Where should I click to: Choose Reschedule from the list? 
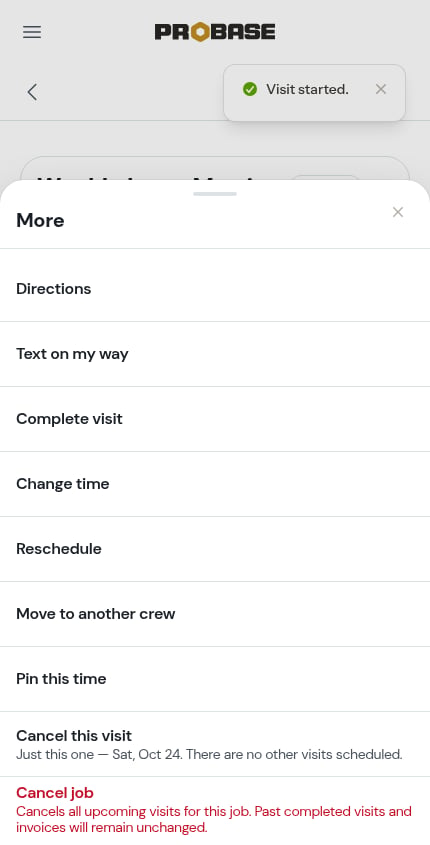(215, 549)
